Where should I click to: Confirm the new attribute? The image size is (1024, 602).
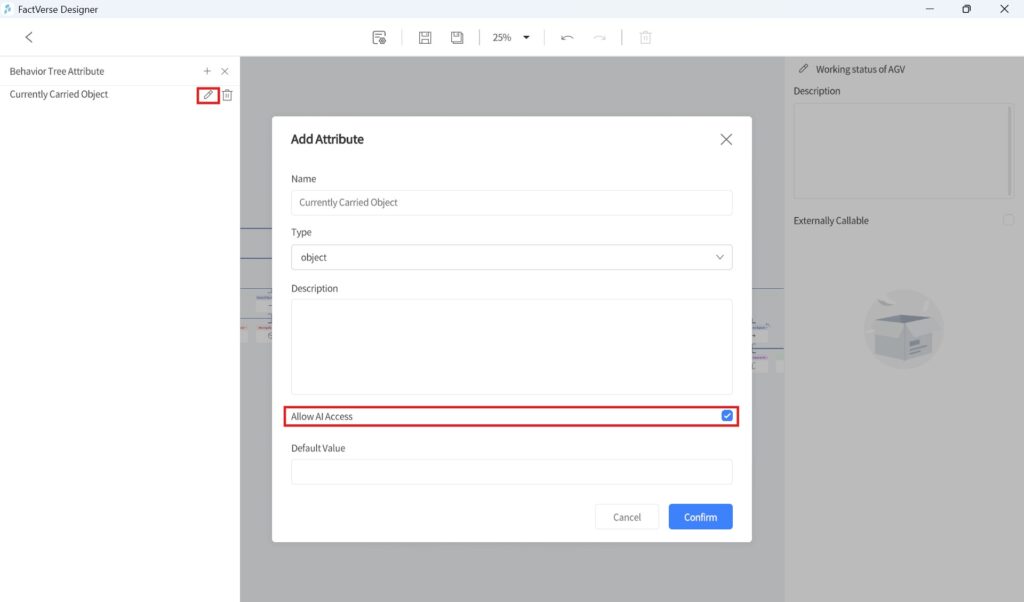700,516
